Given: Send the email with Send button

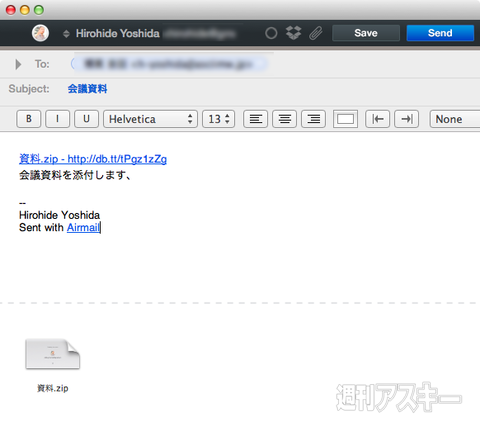Looking at the screenshot, I should tap(440, 33).
